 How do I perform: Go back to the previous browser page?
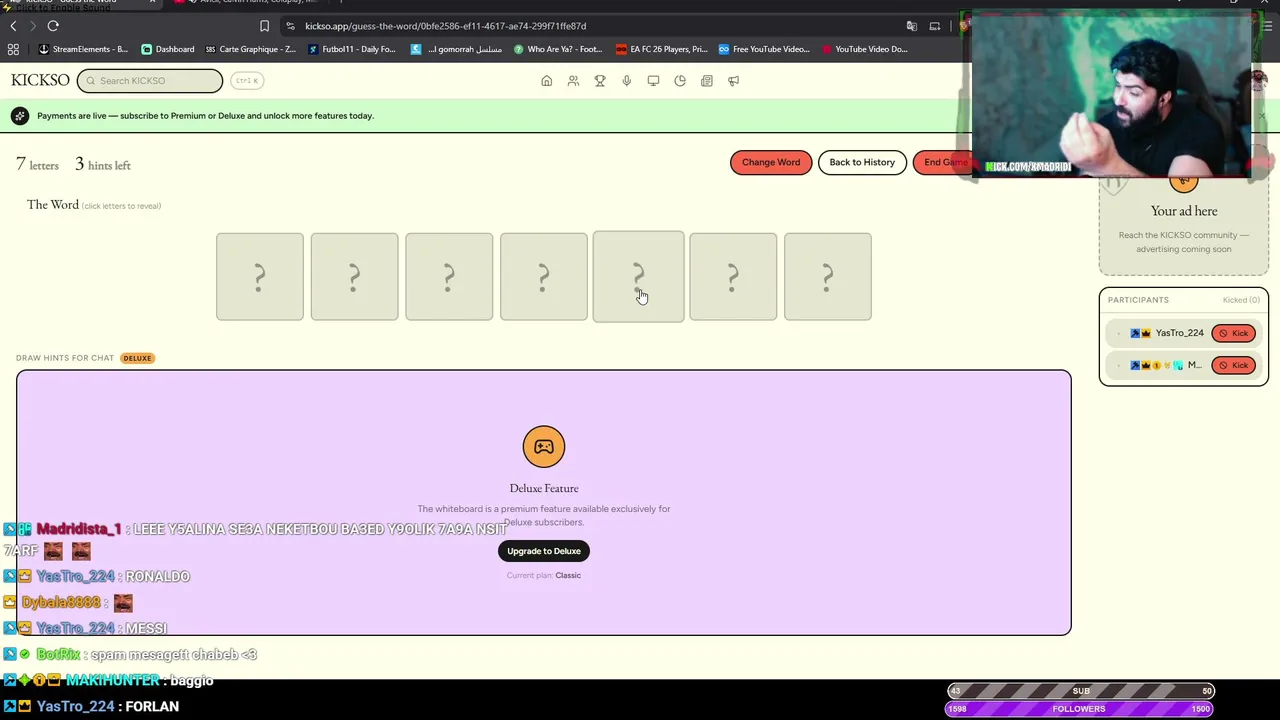click(x=13, y=26)
